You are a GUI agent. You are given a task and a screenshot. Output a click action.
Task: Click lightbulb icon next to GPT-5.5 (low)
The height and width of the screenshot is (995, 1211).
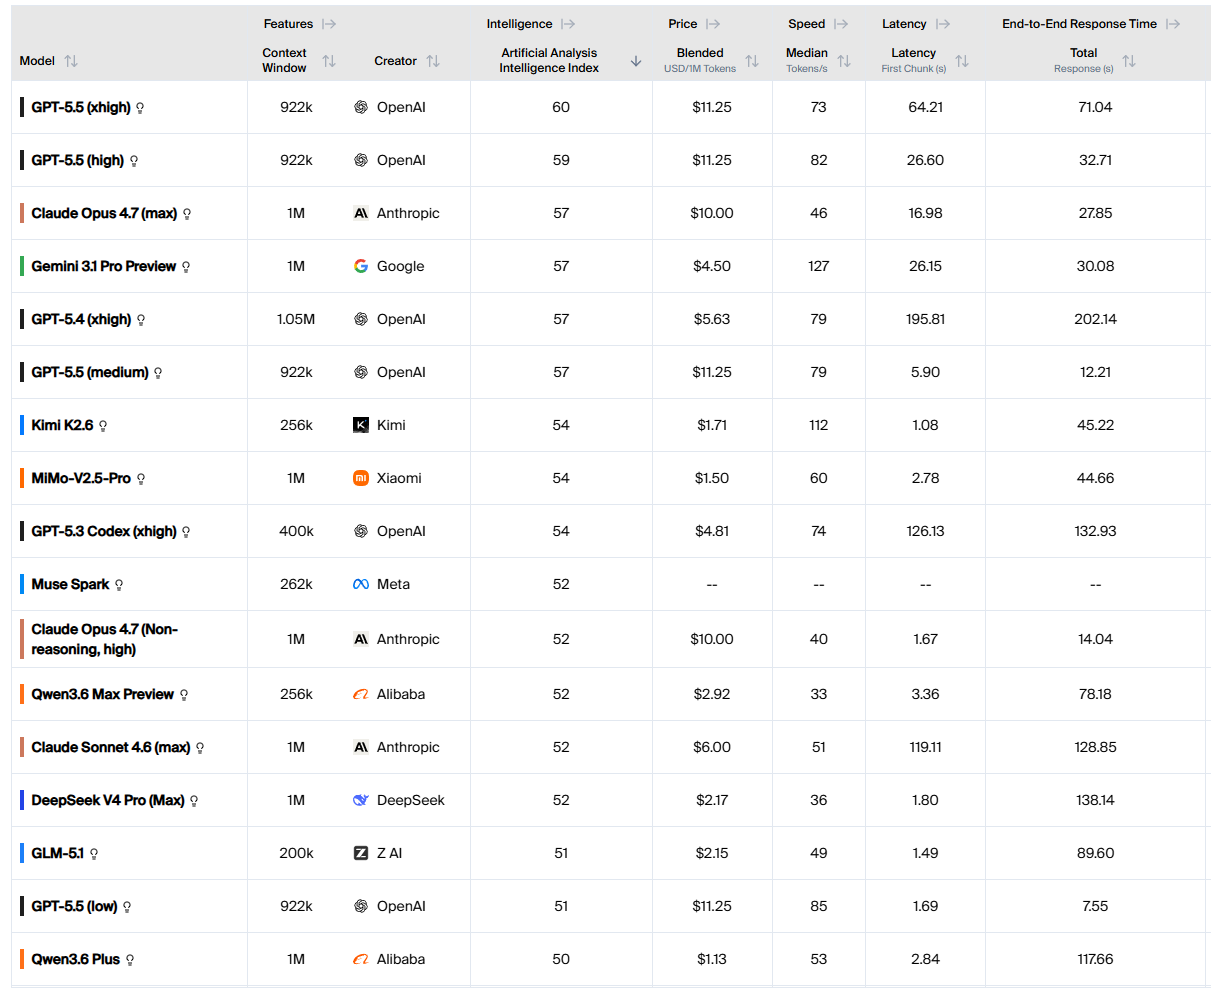[x=127, y=907]
